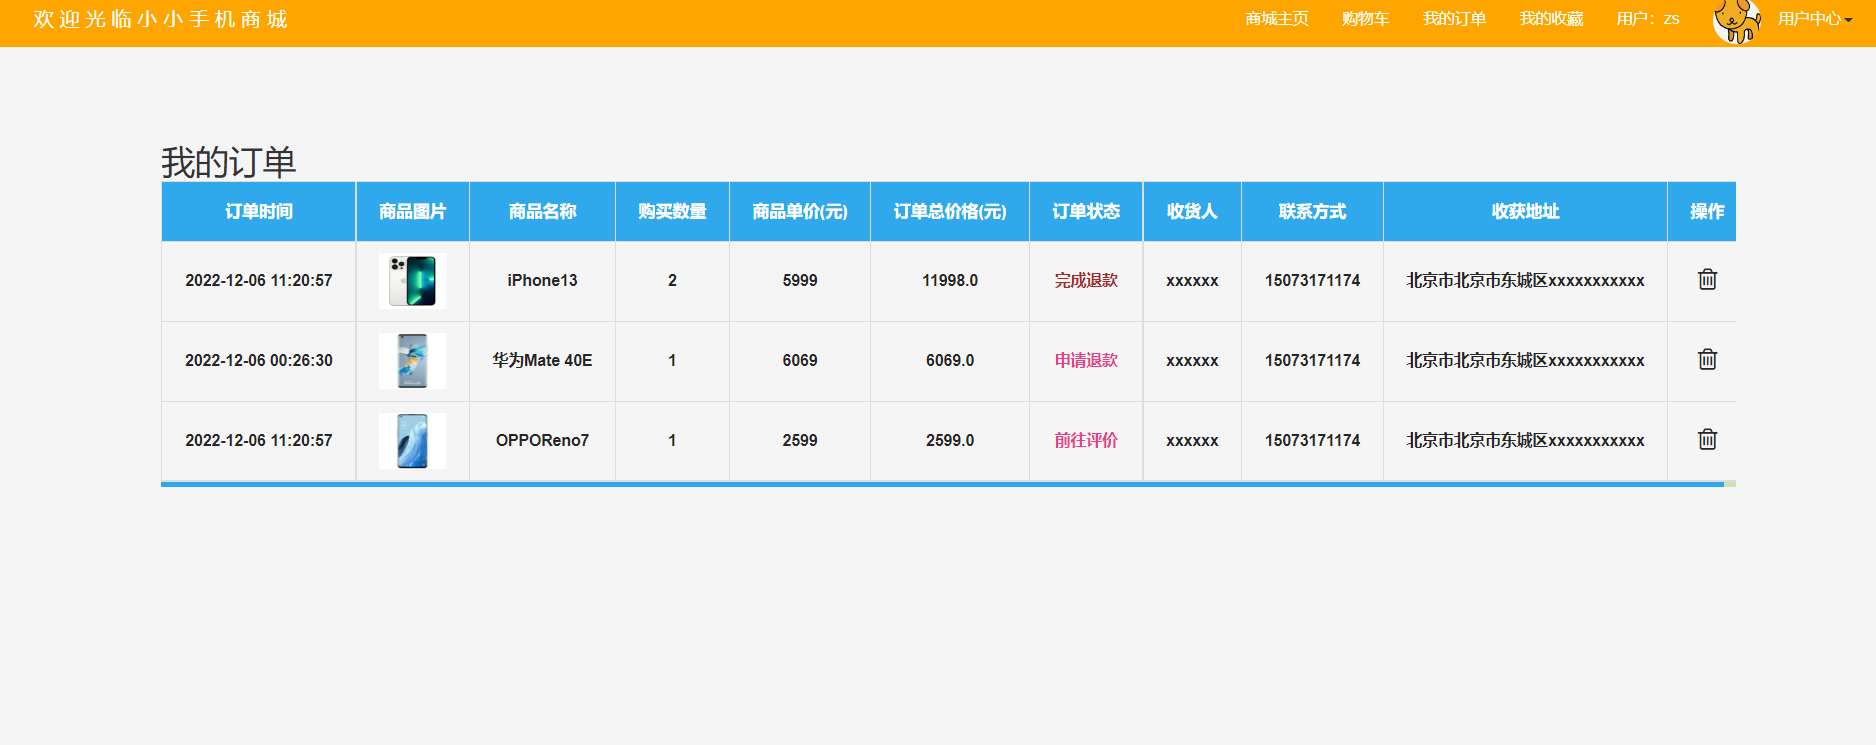Delete the 华为Mate 40E order with trash icon

(x=1707, y=359)
